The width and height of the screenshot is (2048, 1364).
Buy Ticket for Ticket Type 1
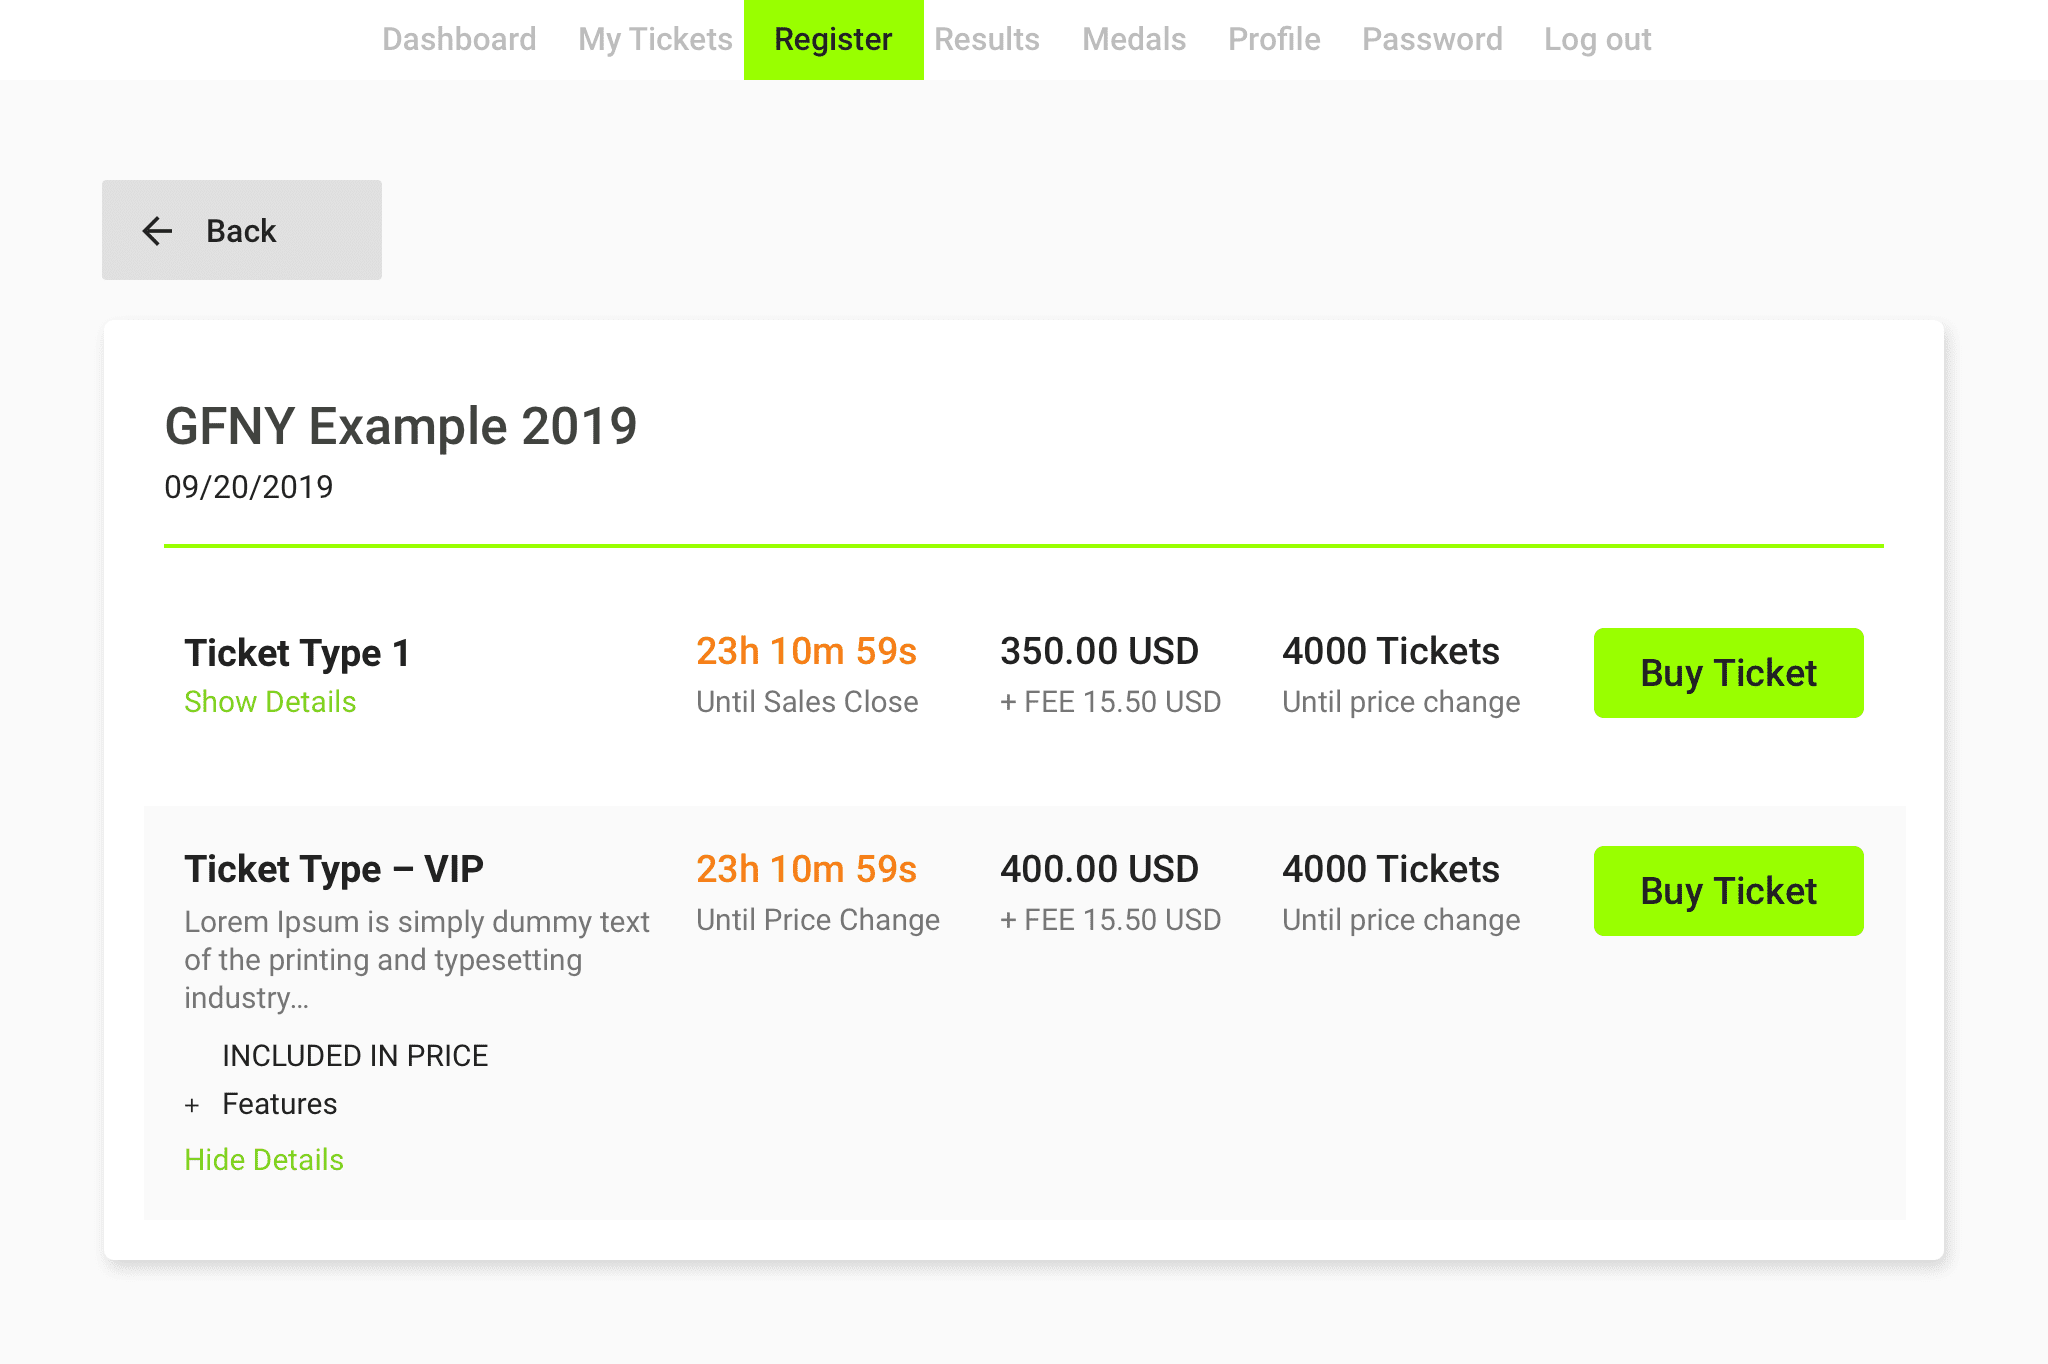point(1728,673)
